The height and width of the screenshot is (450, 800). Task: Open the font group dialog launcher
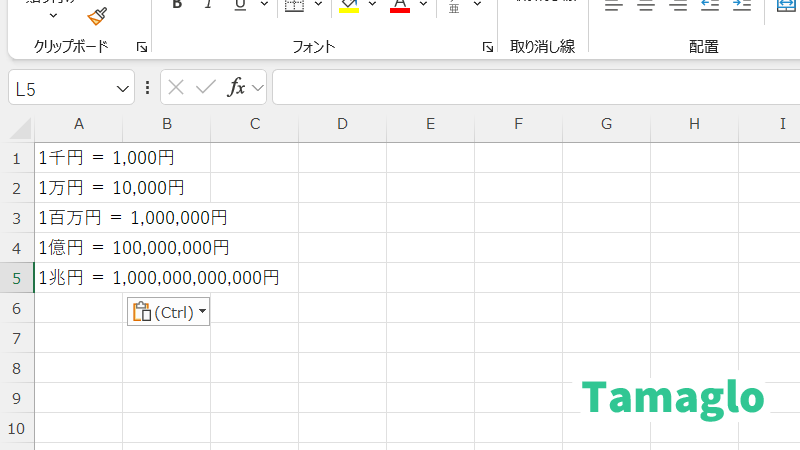(487, 47)
